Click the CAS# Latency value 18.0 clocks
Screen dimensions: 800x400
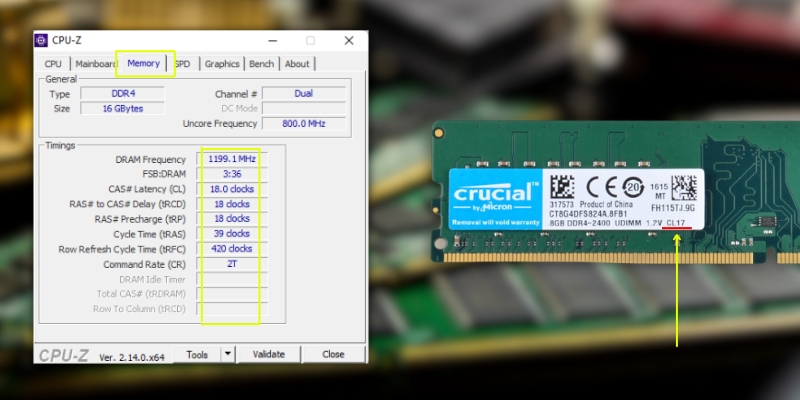tap(232, 189)
